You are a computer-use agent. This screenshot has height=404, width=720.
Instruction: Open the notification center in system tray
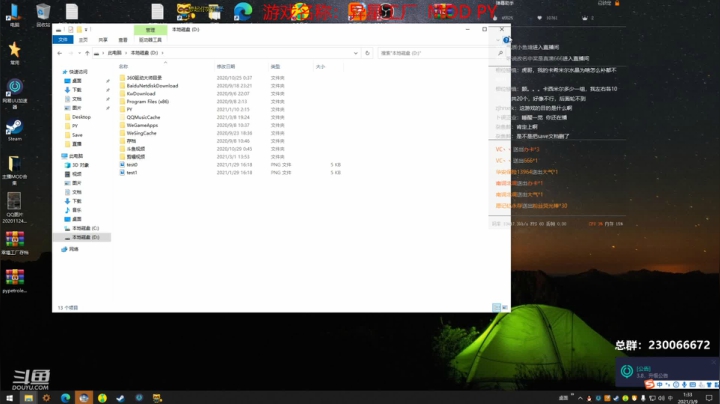pos(709,398)
